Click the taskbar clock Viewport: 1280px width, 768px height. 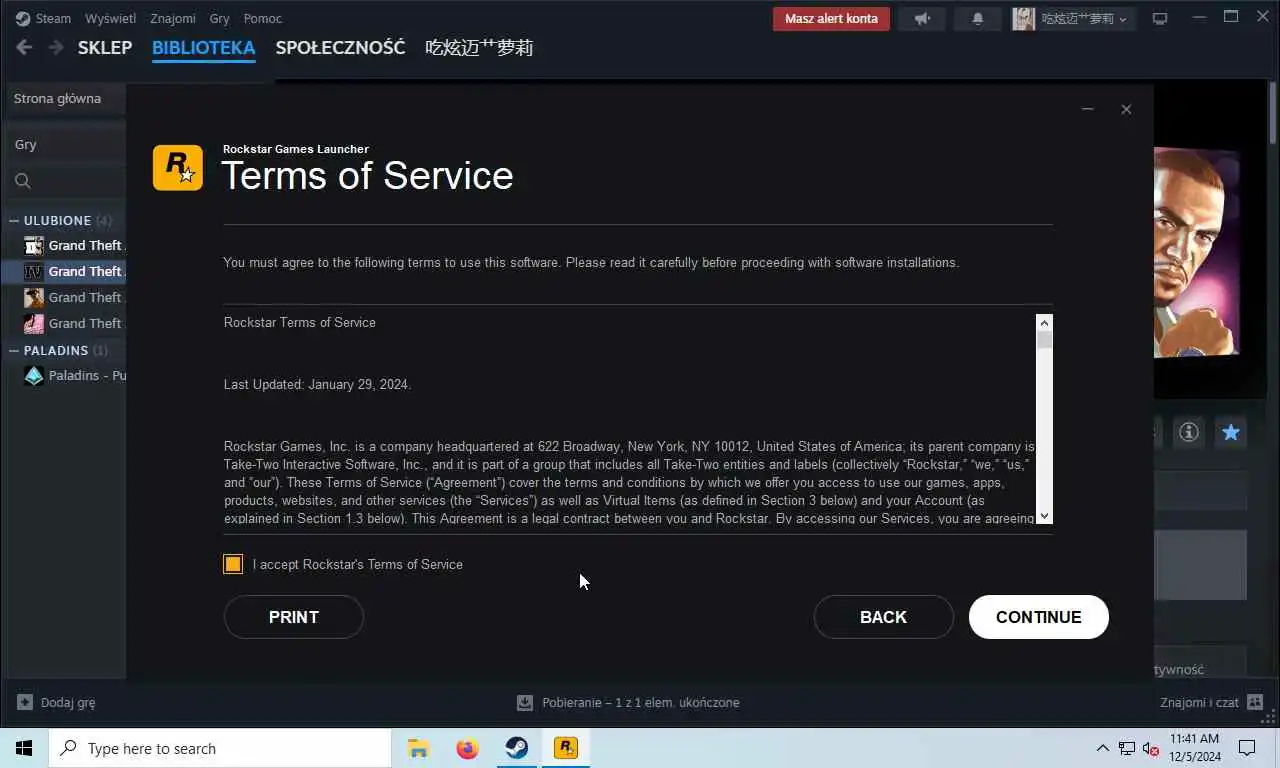(1194, 748)
